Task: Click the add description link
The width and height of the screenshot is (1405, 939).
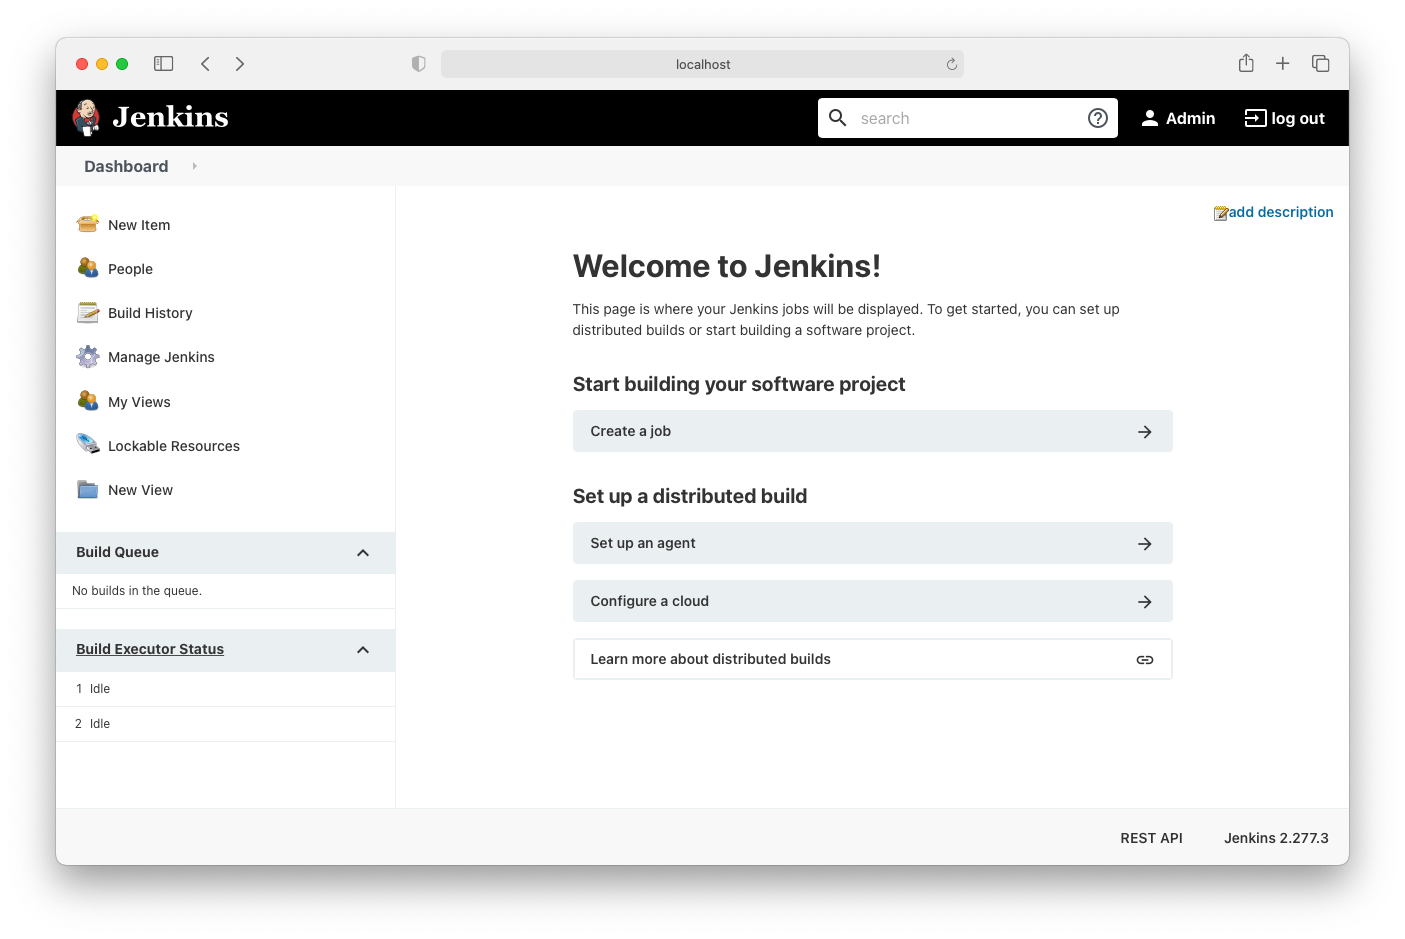Action: 1280,212
